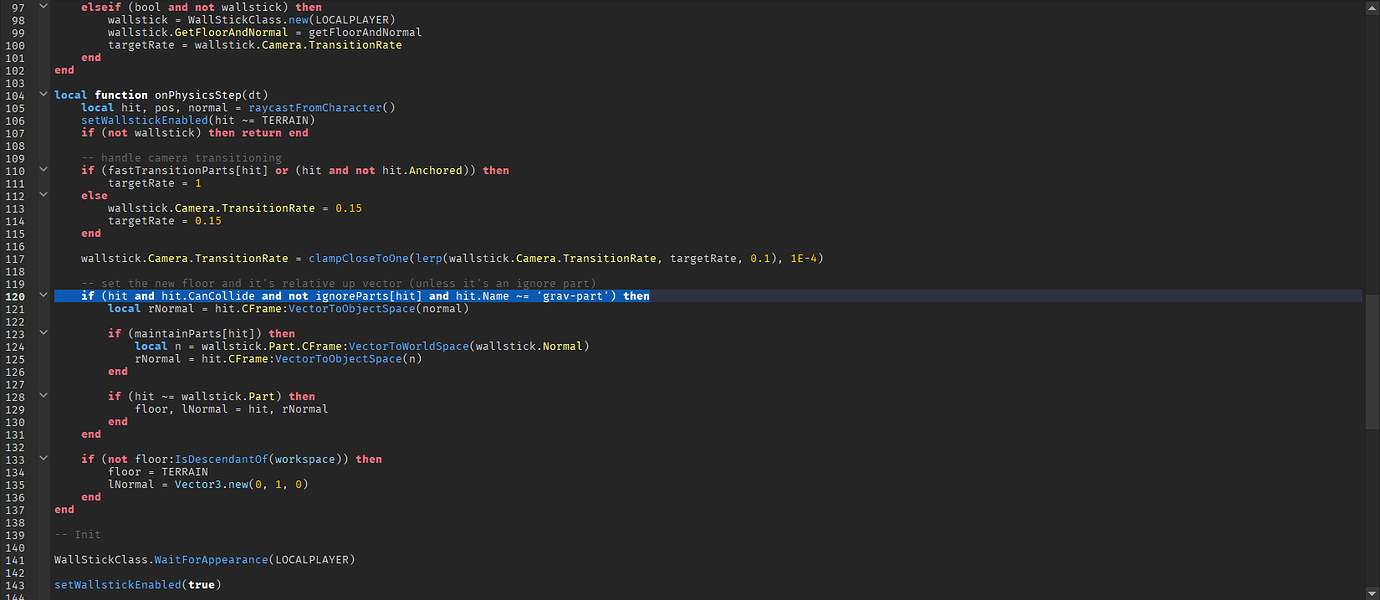Click the scrollbar down arrow
This screenshot has width=1380, height=600.
(x=1372, y=593)
